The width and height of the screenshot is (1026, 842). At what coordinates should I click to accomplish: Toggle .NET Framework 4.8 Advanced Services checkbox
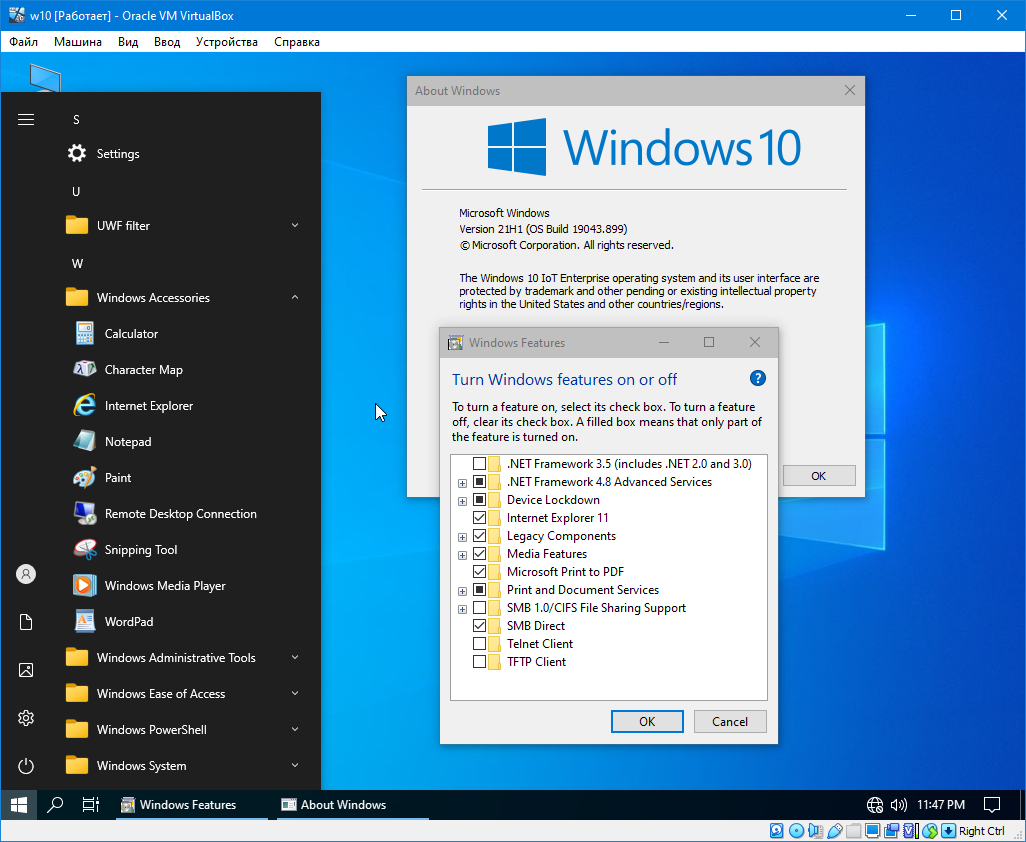pos(480,482)
